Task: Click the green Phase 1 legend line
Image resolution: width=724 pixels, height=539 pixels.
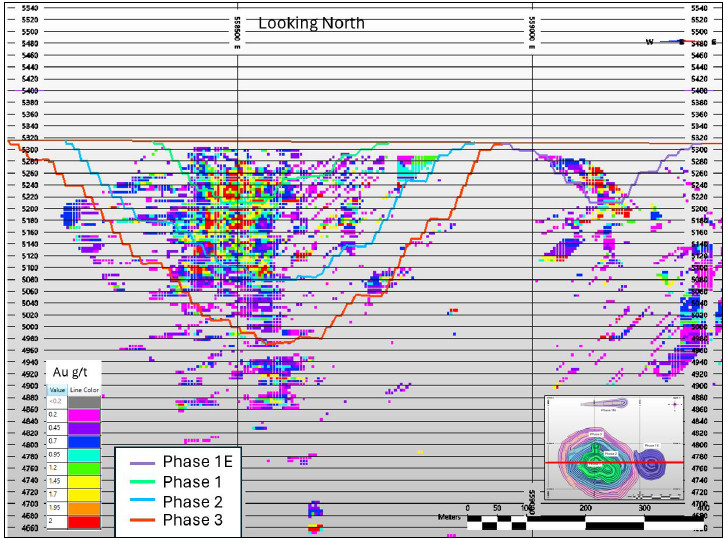Action: (x=142, y=482)
